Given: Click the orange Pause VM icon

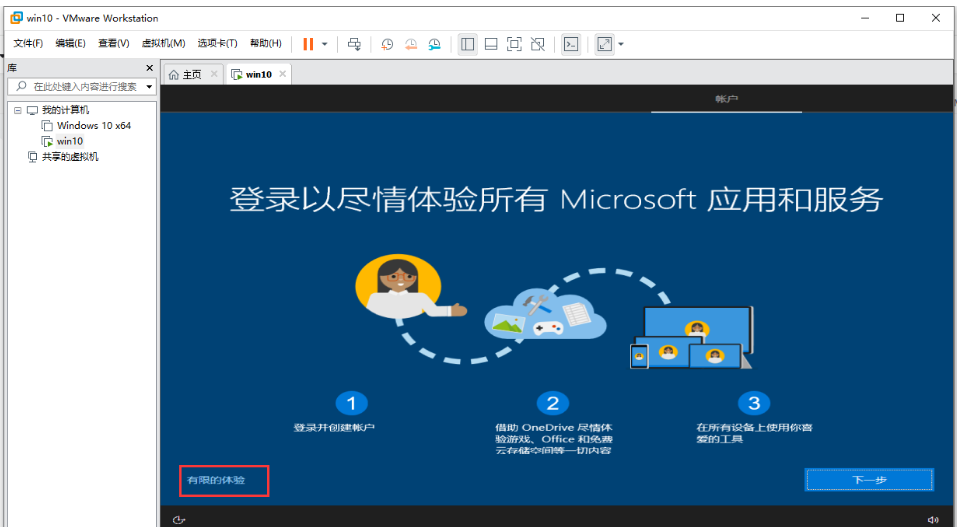Looking at the screenshot, I should tap(308, 44).
